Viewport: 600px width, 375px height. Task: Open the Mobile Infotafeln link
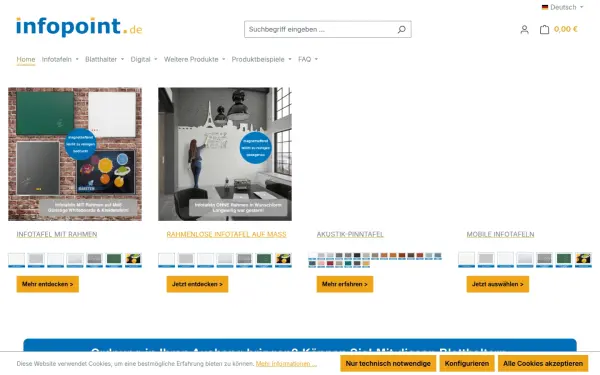500,234
